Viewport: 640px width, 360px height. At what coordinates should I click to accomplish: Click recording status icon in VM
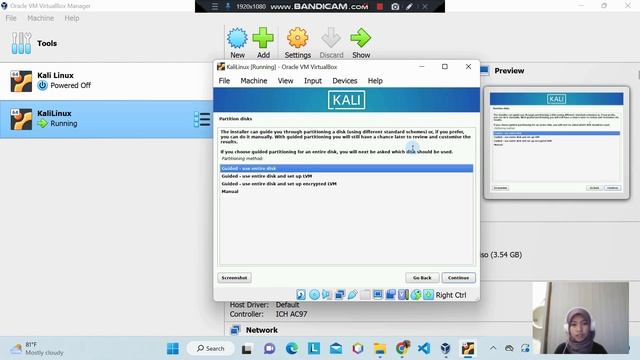coord(390,295)
